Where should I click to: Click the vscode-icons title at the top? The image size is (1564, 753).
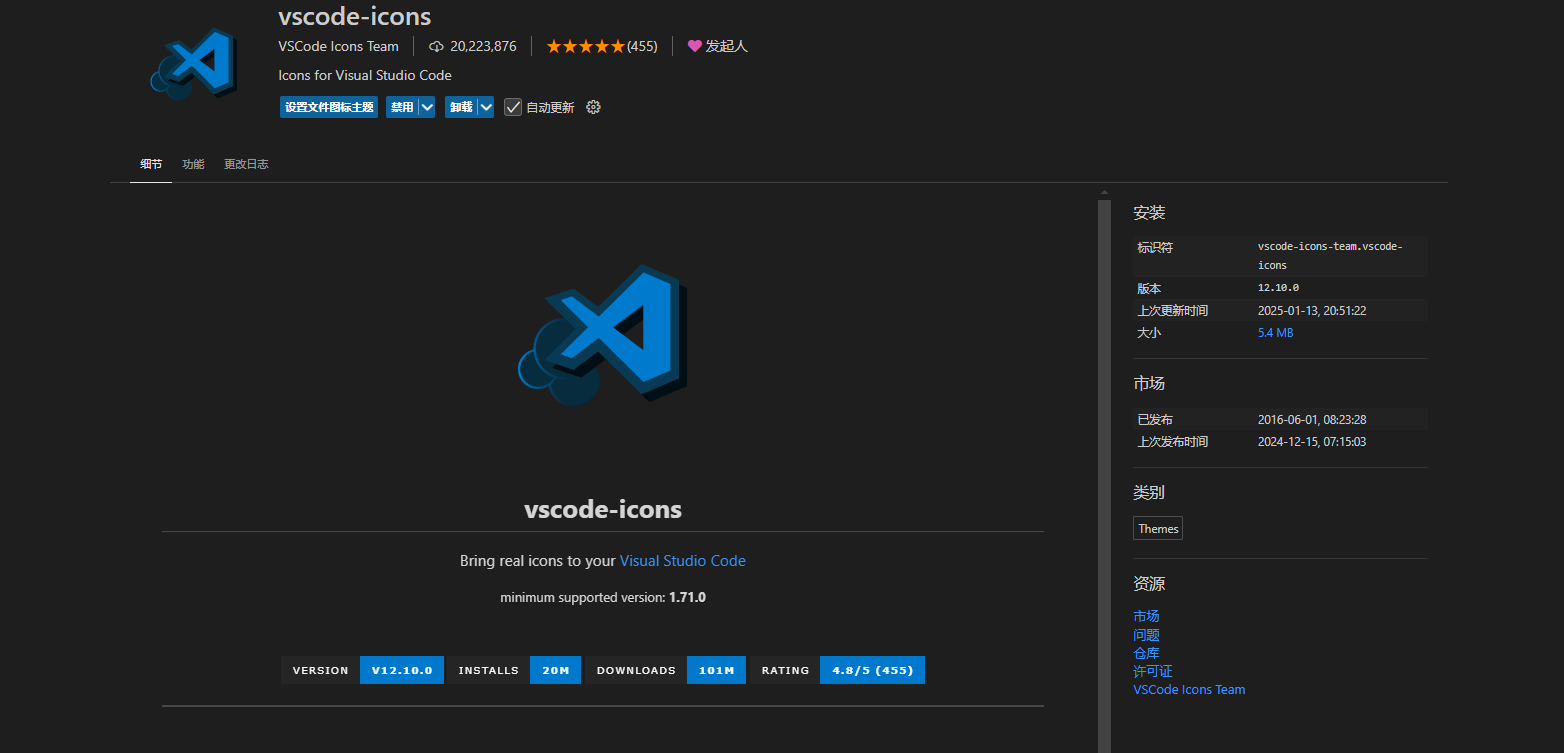(x=355, y=17)
